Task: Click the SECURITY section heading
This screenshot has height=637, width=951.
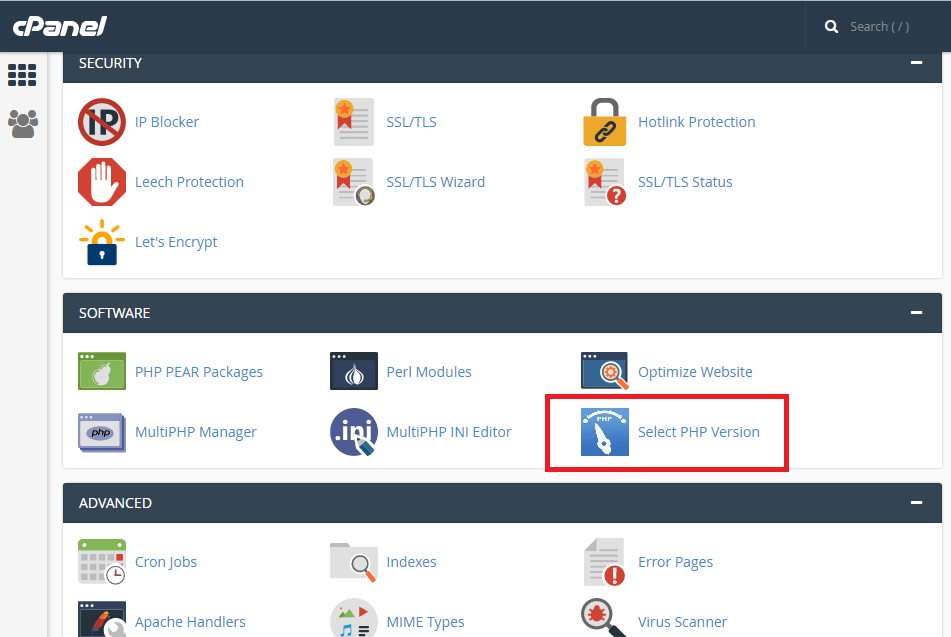Action: tap(110, 63)
